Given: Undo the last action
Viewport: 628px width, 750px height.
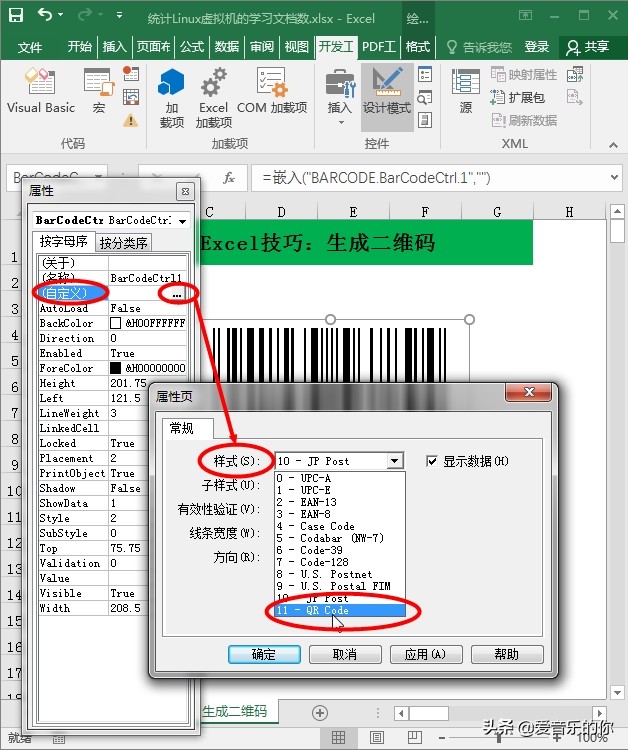Looking at the screenshot, I should point(44,15).
